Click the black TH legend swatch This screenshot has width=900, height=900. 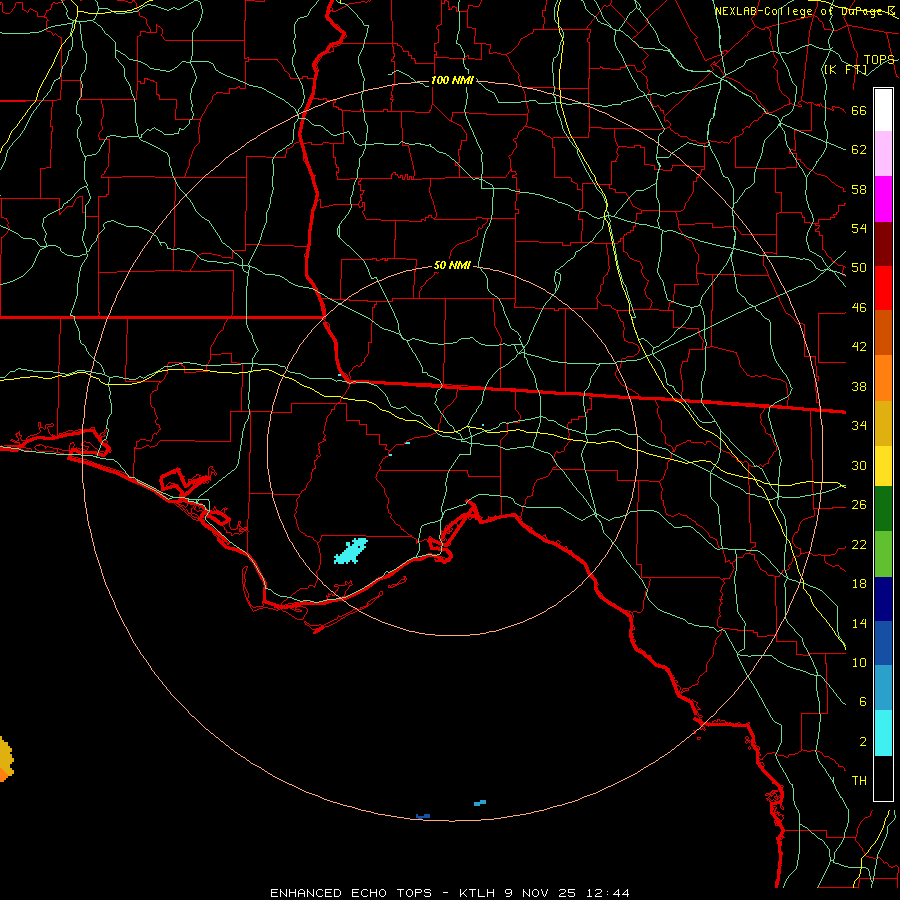(x=883, y=778)
